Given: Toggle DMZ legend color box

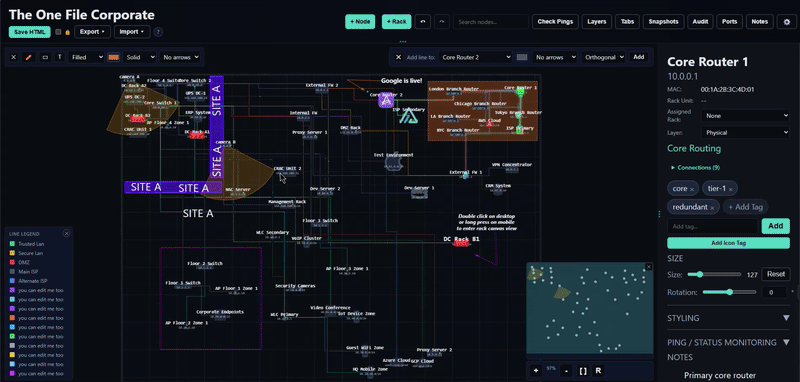Looking at the screenshot, I should pyautogui.click(x=12, y=262).
